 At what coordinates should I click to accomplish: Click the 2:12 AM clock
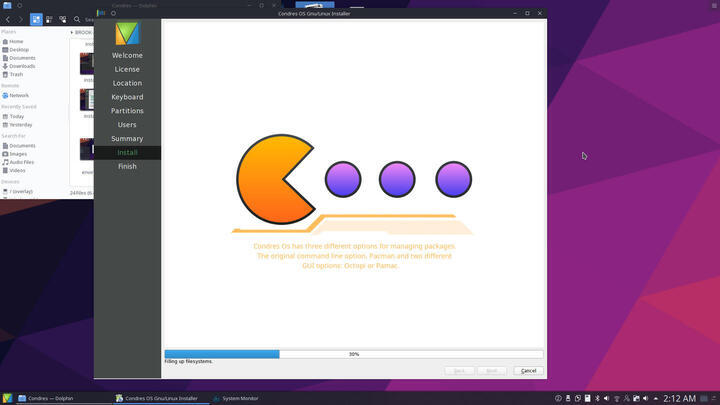pyautogui.click(x=679, y=399)
